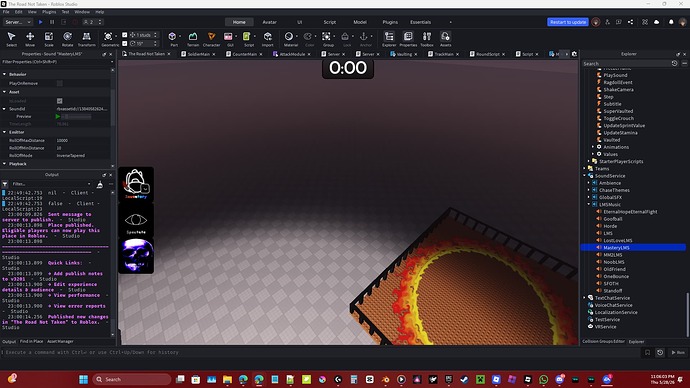Clear the Output window

pyautogui.click(x=100, y=184)
